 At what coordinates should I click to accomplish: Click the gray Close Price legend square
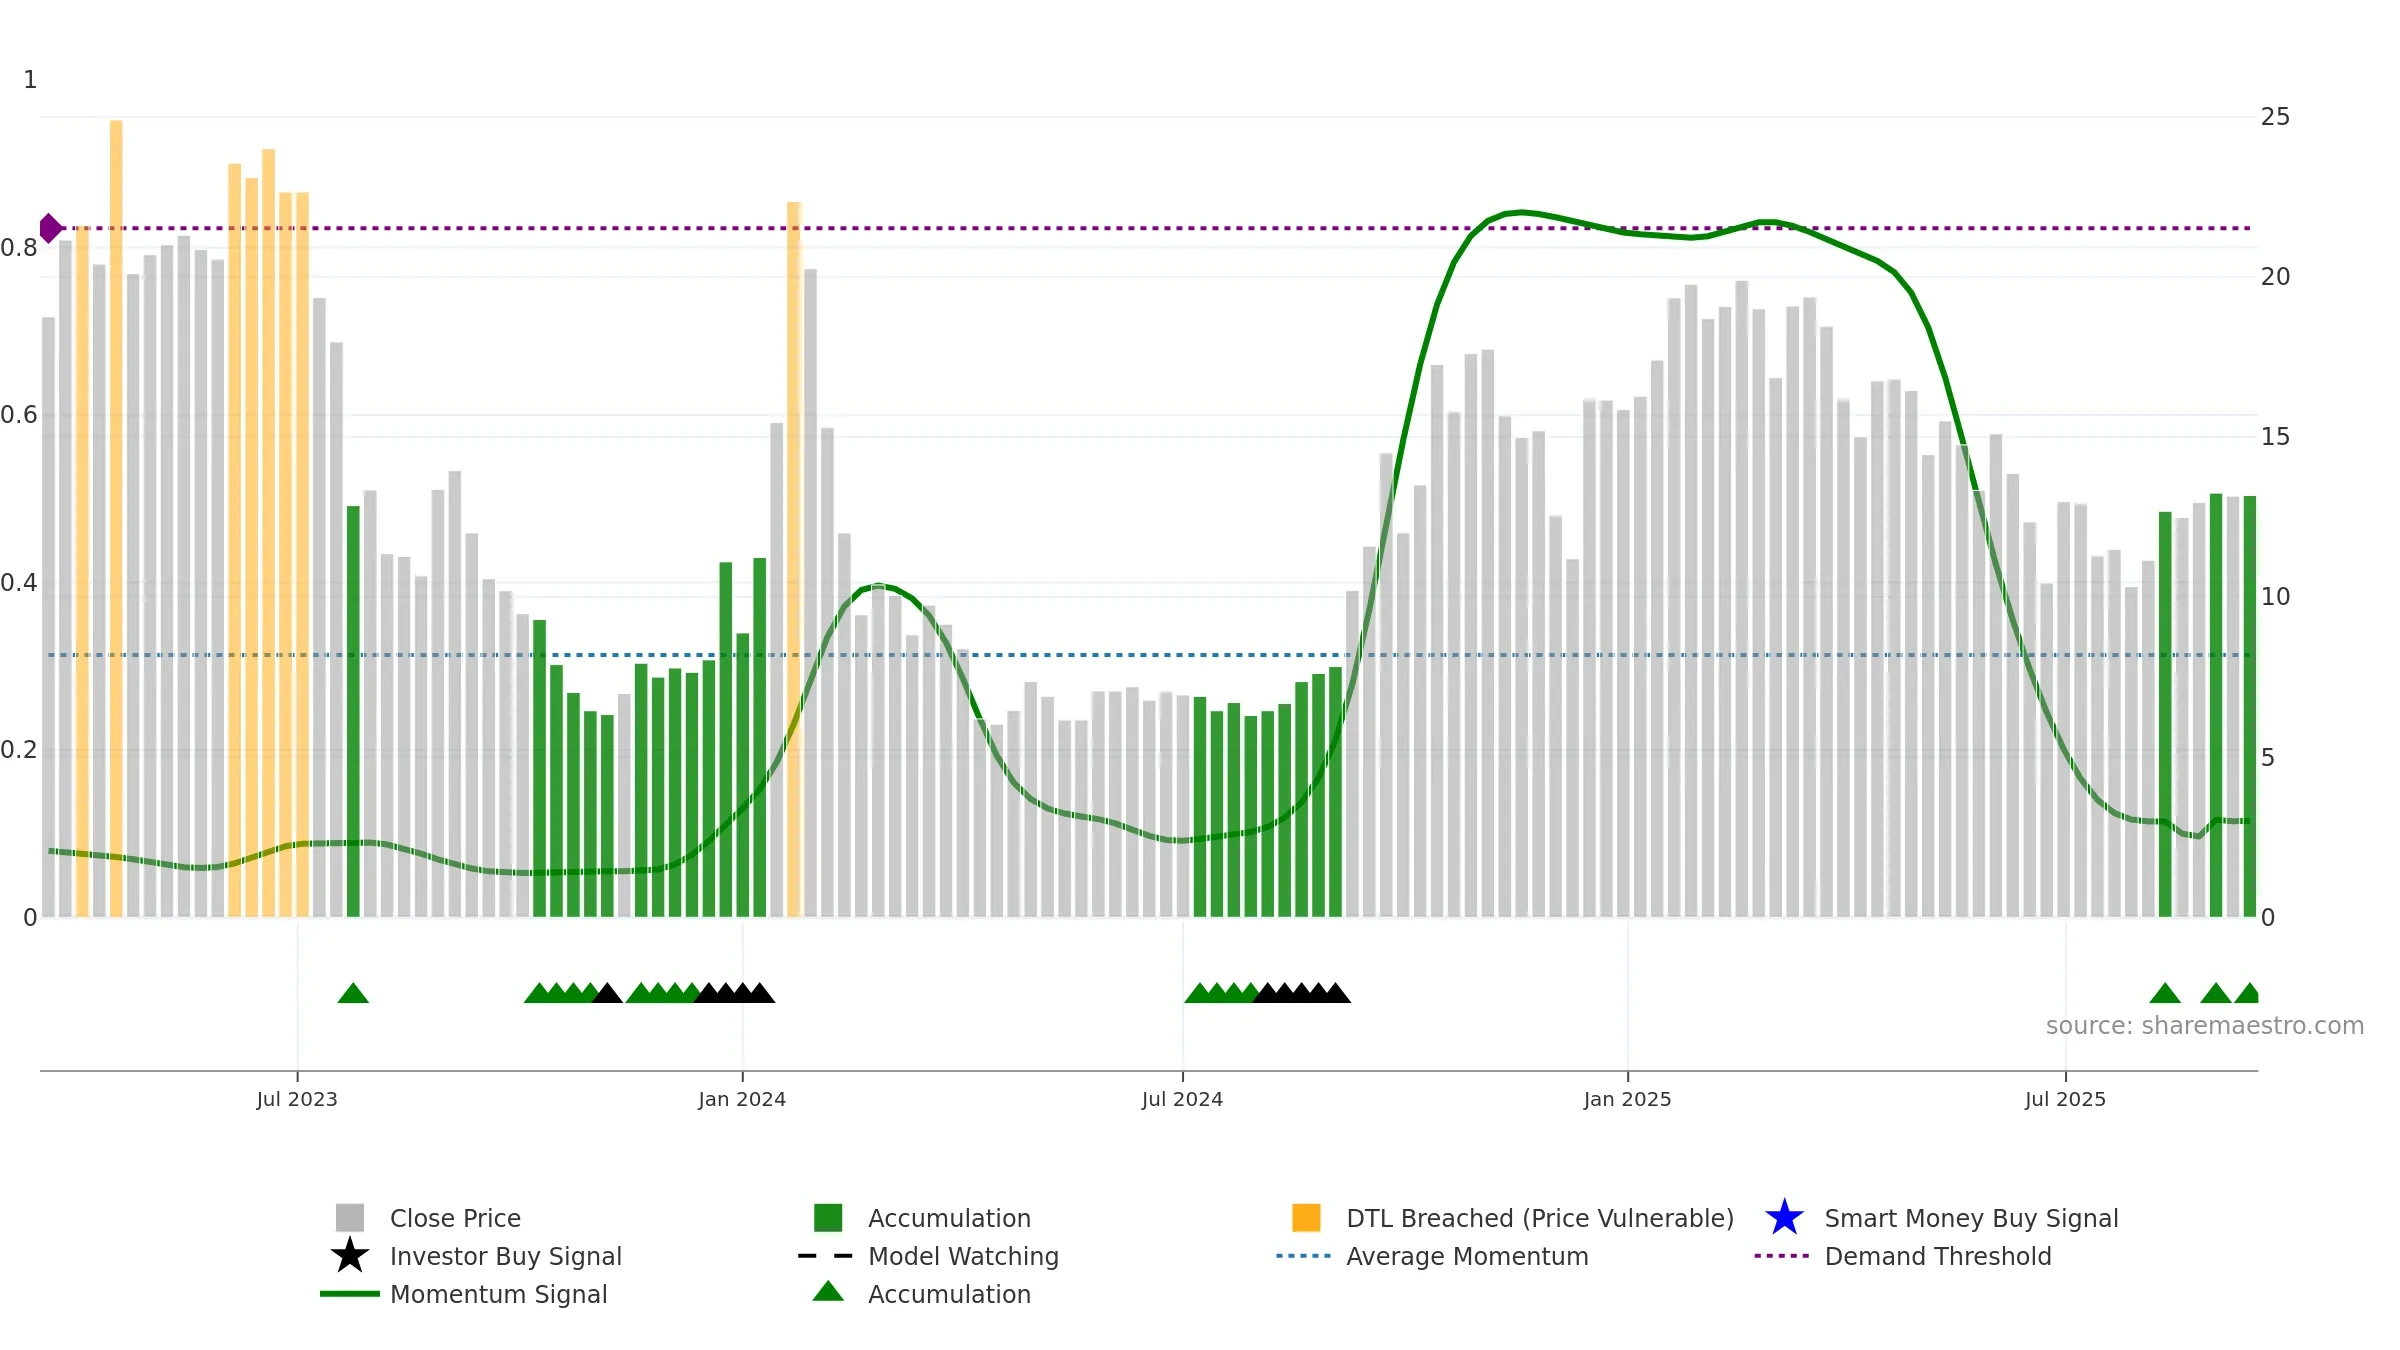point(350,1217)
